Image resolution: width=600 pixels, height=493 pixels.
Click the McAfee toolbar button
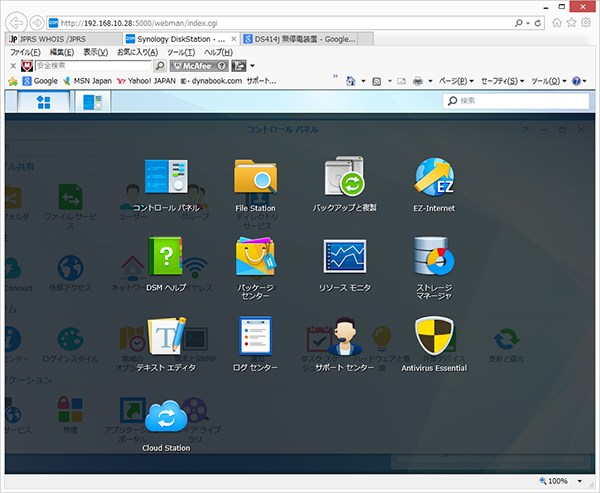pos(199,66)
